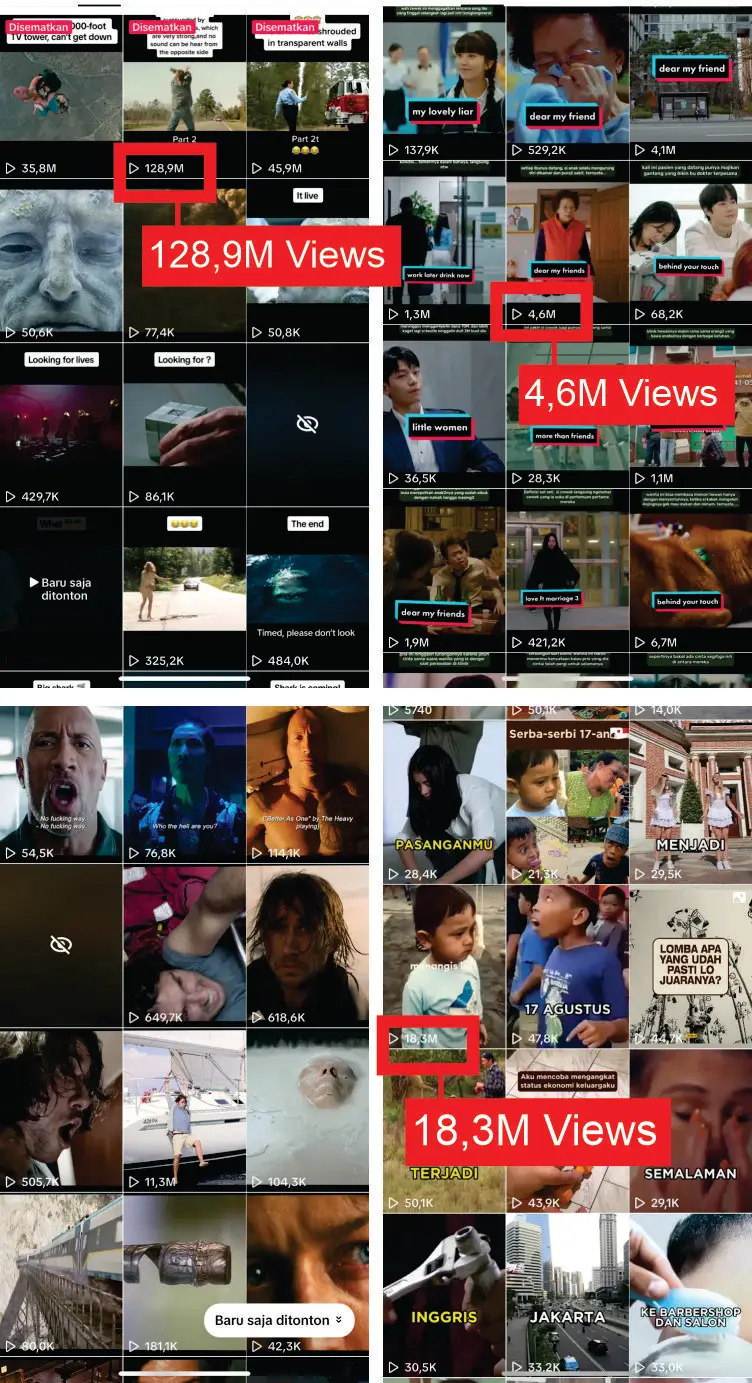Open the 'MENJADI' video with 29,5K views
The height and width of the screenshot is (1383, 752).
click(691, 802)
